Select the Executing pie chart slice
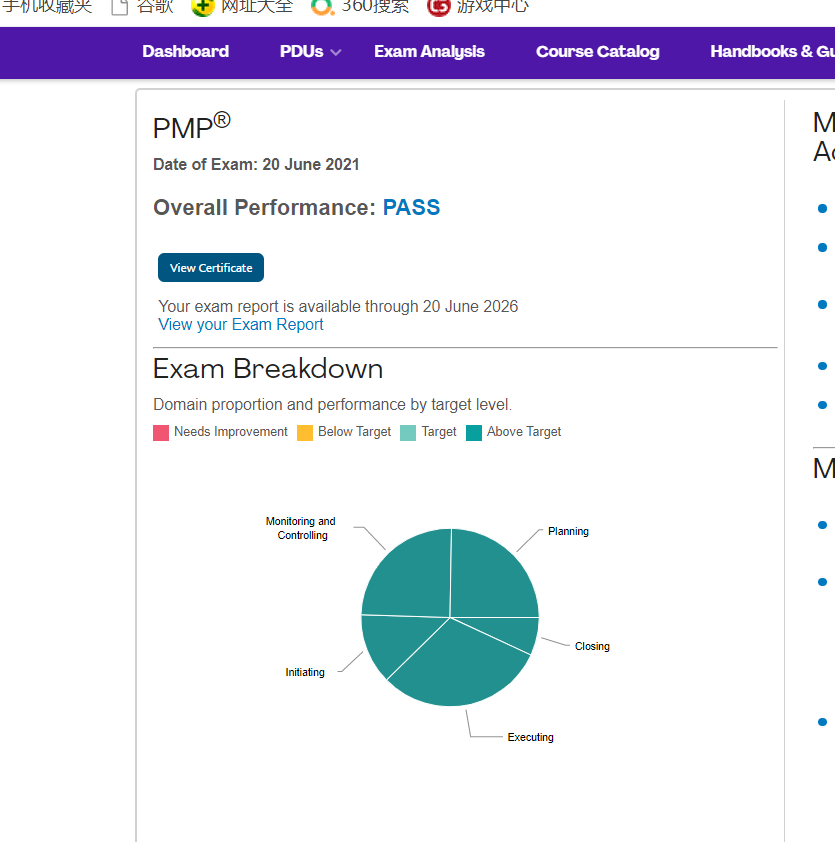 pos(455,665)
